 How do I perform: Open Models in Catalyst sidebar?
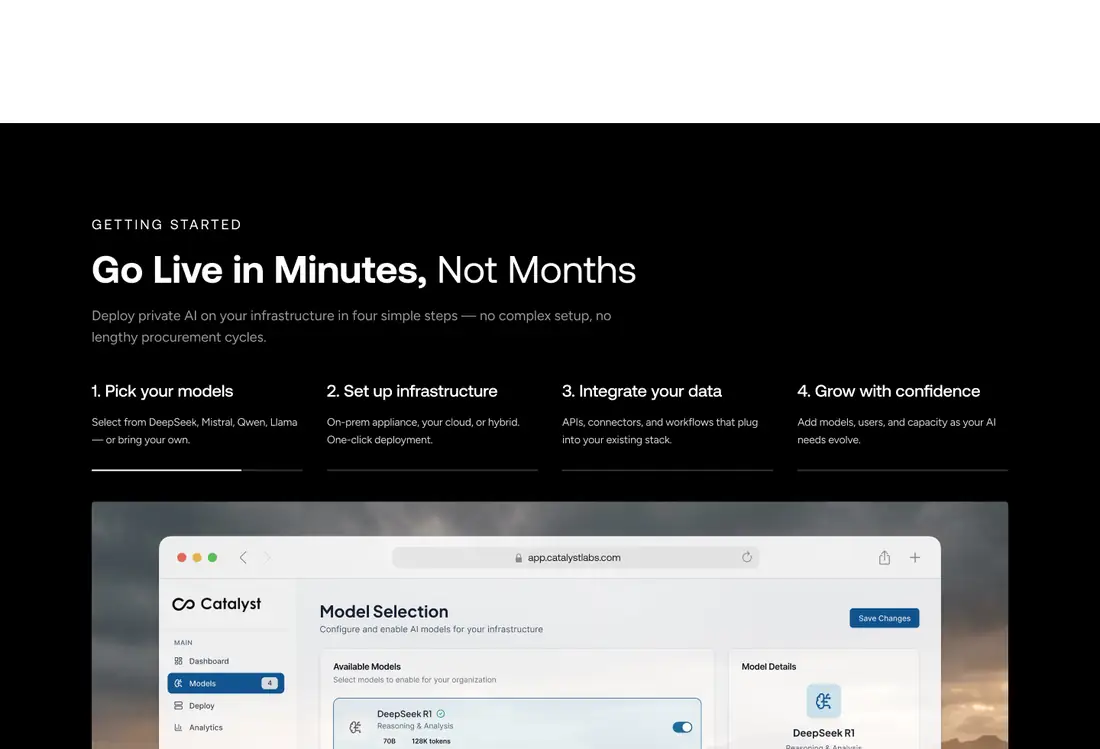[225, 683]
